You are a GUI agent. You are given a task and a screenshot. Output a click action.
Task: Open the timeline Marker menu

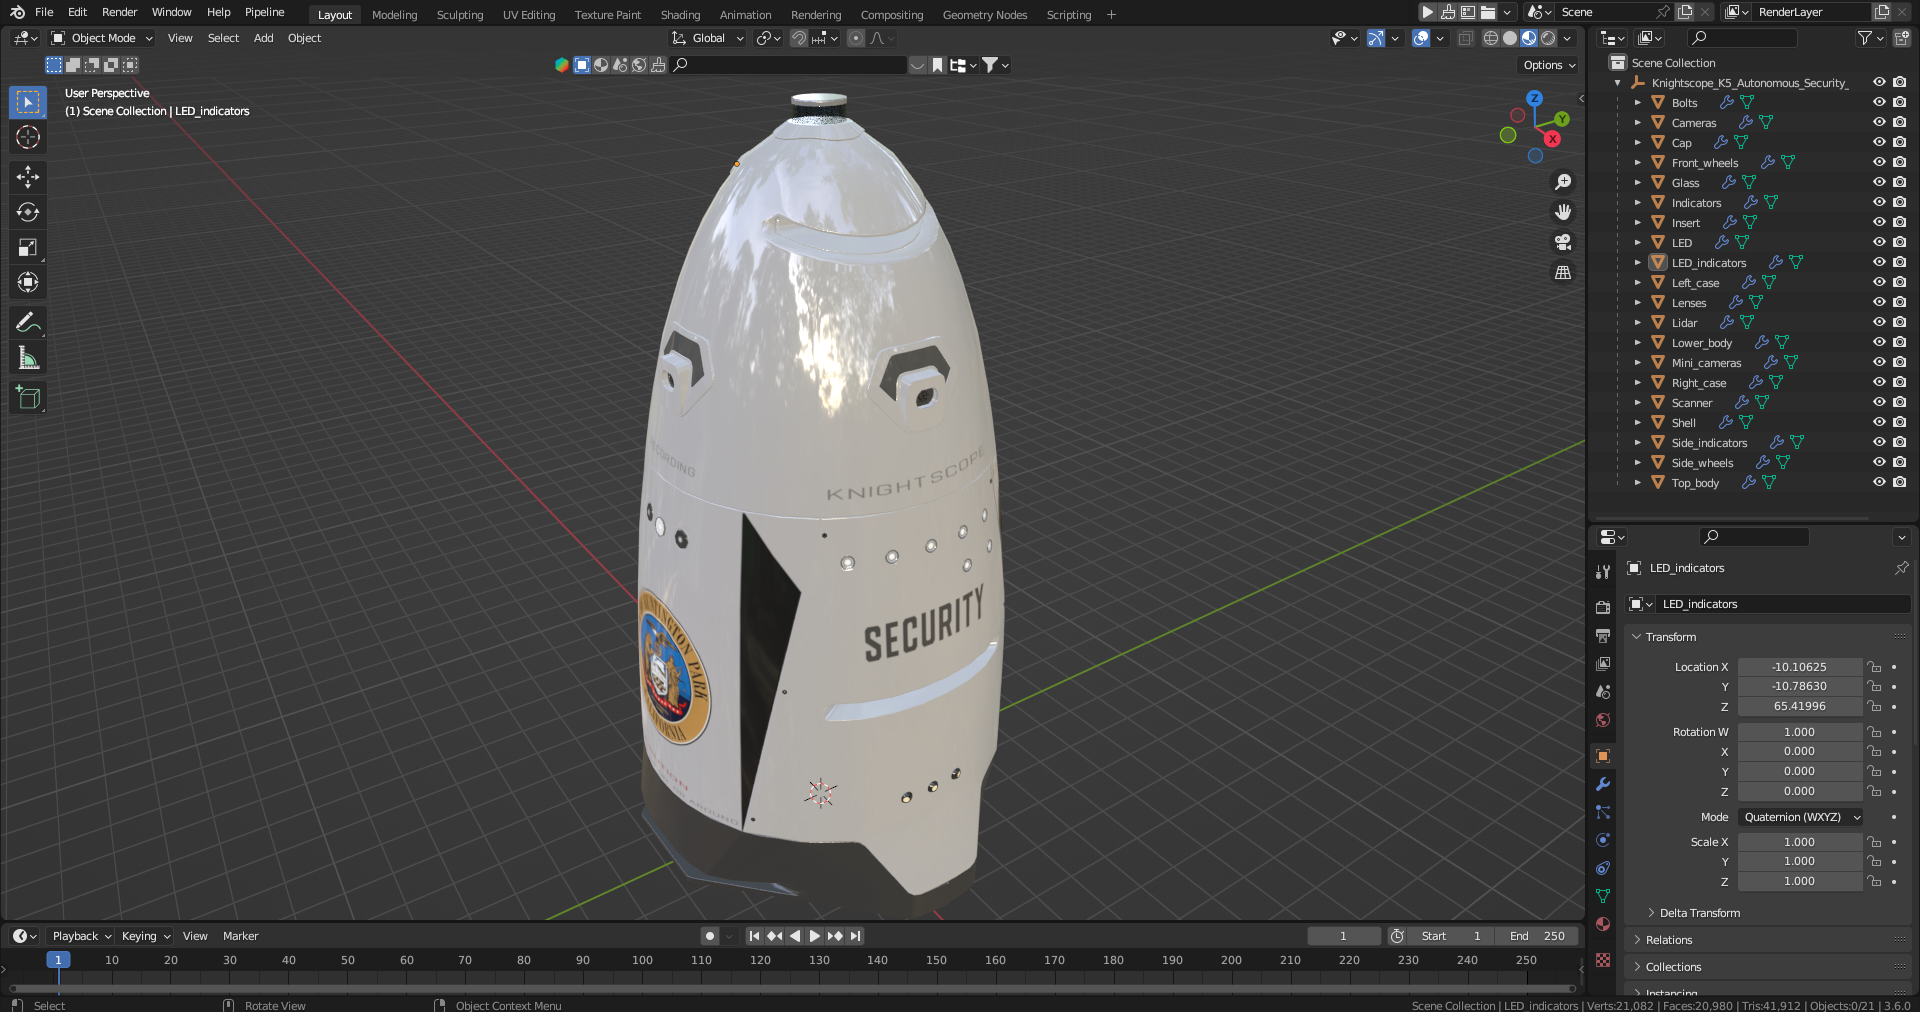click(240, 936)
